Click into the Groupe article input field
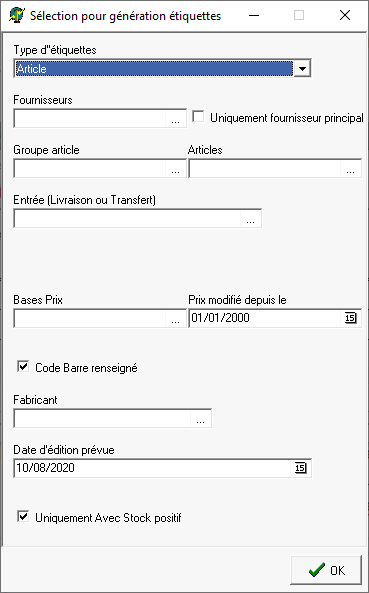Screen dimensions: 369x593 tap(90, 169)
